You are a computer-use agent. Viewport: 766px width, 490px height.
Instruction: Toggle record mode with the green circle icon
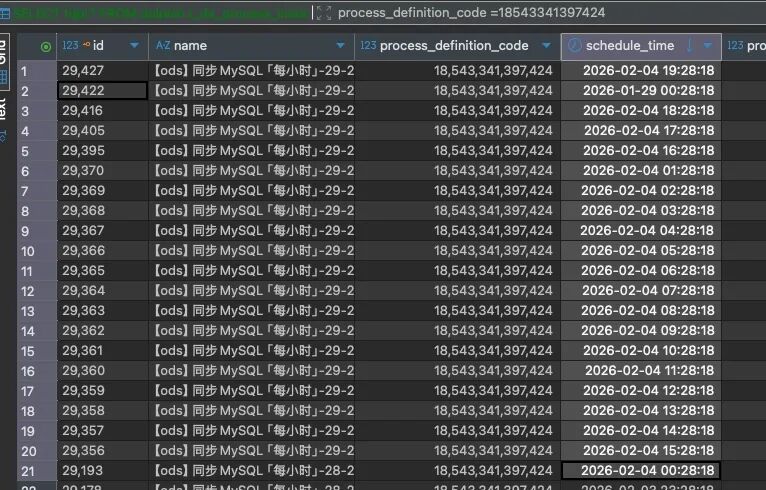click(45, 47)
